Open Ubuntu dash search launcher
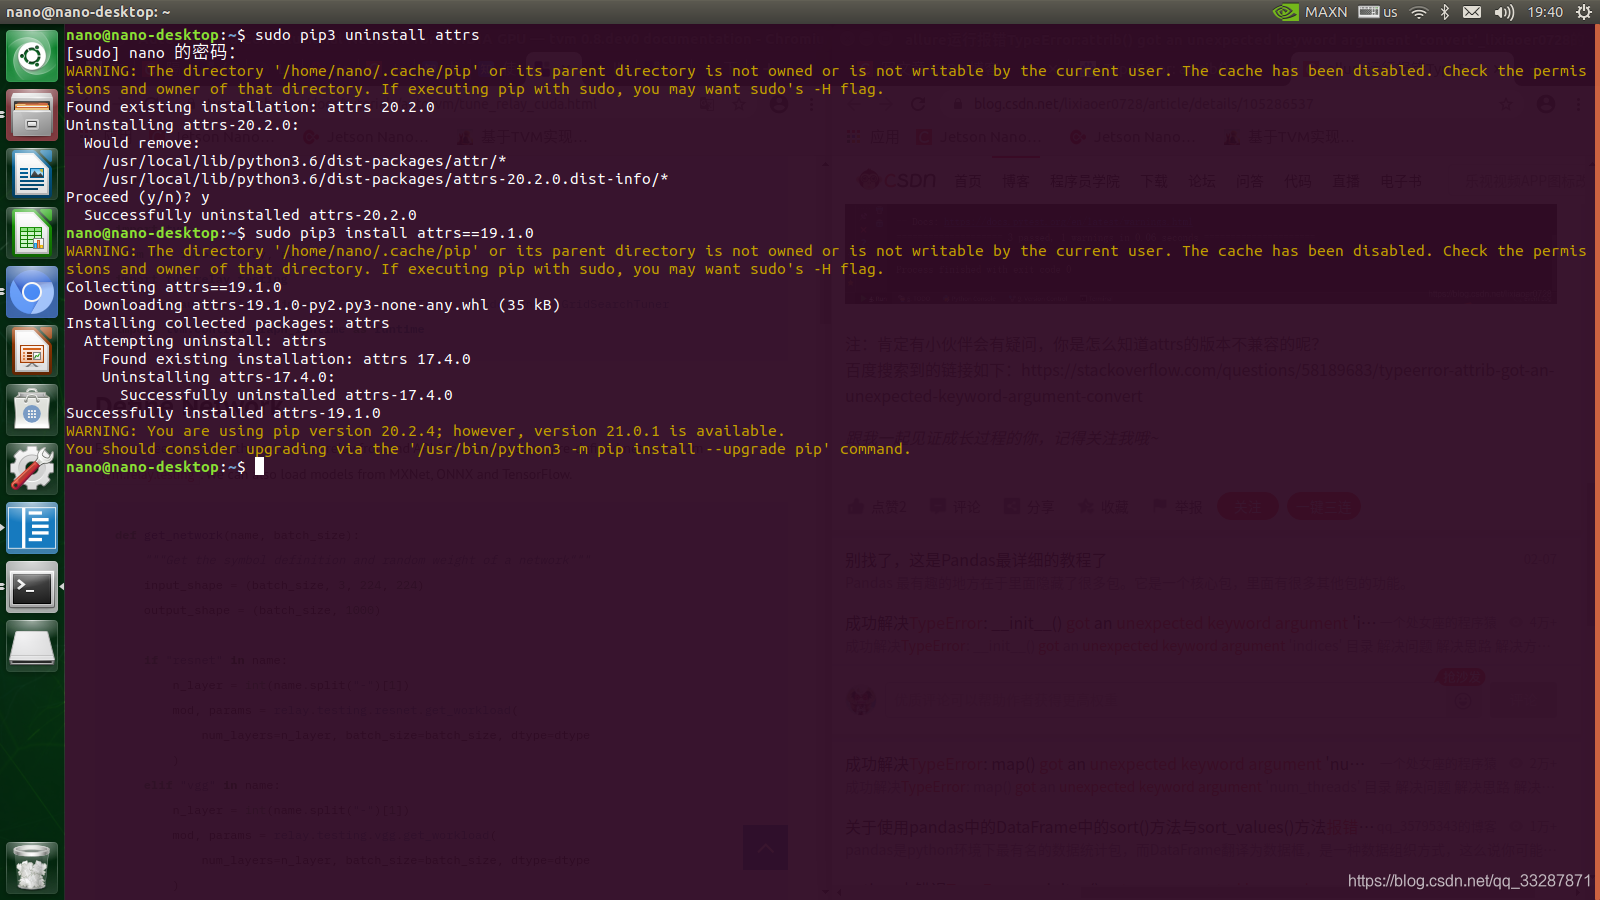Screen dimensions: 1600x900 (32, 56)
